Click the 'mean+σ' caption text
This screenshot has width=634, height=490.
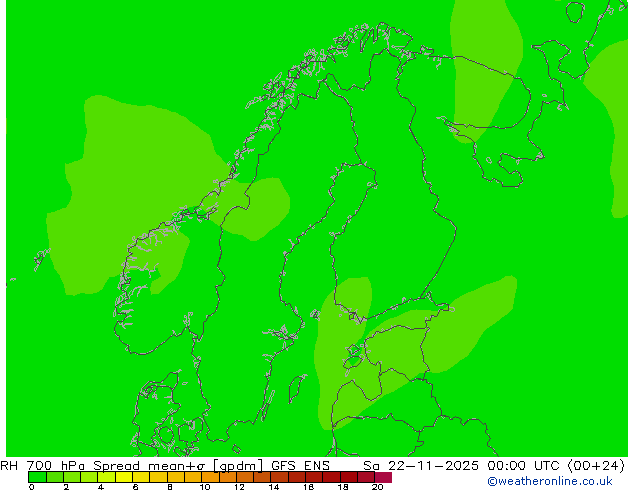point(177,466)
